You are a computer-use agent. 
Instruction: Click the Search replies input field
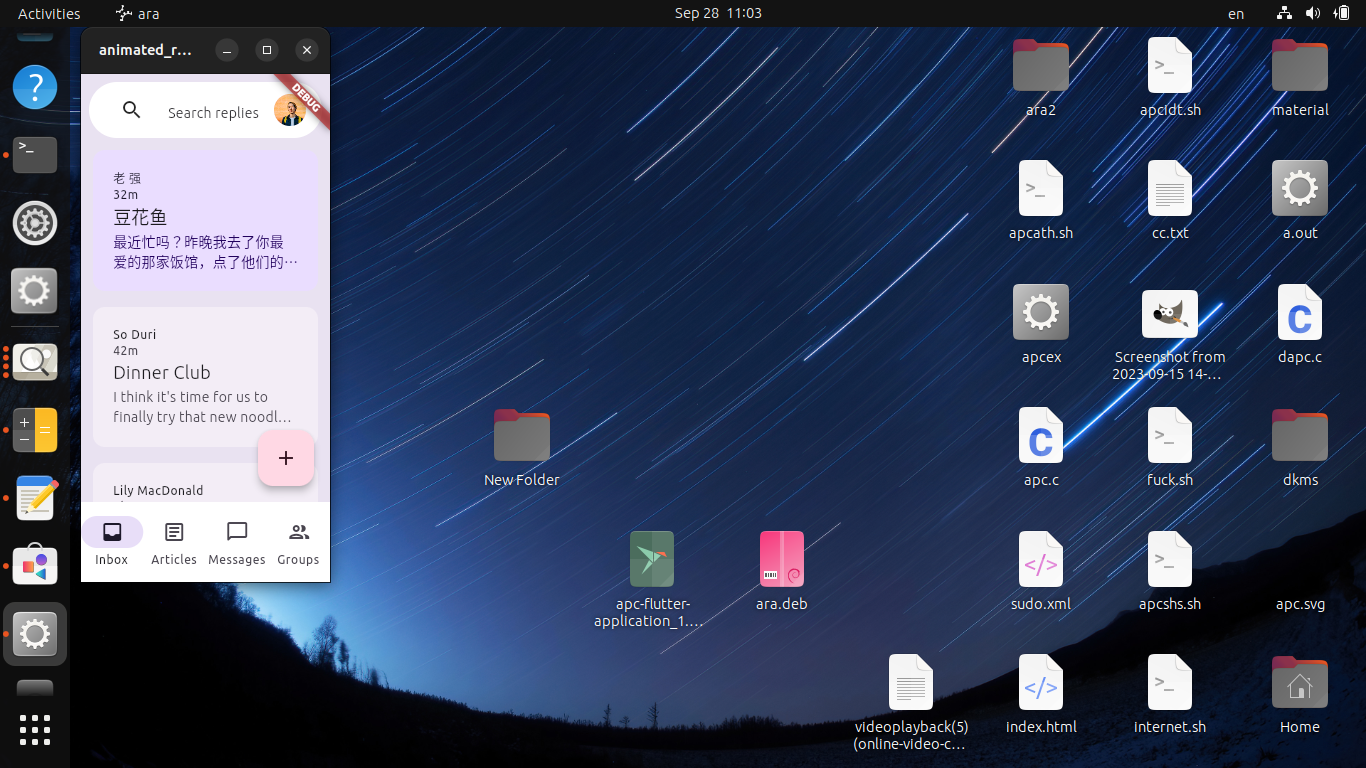point(213,112)
